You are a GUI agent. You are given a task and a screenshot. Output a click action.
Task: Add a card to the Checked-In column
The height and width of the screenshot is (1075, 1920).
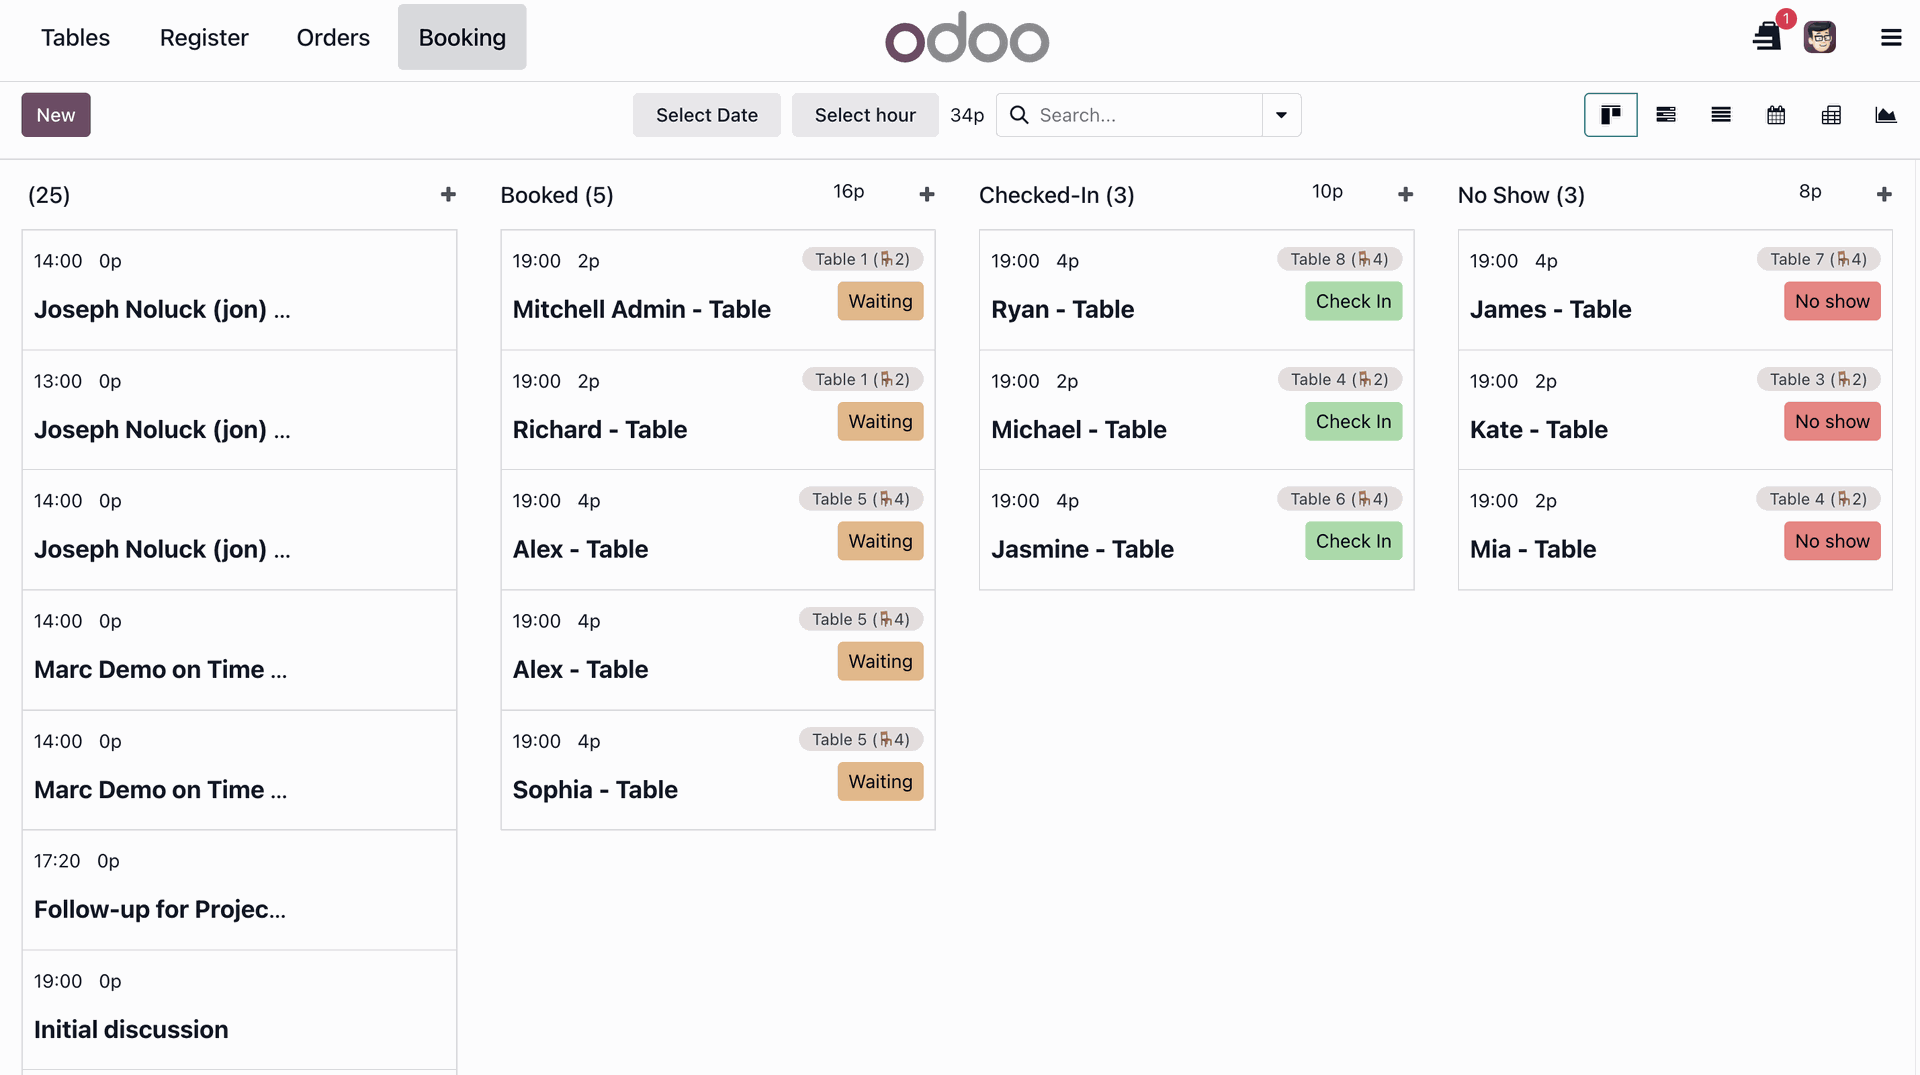pyautogui.click(x=1405, y=194)
